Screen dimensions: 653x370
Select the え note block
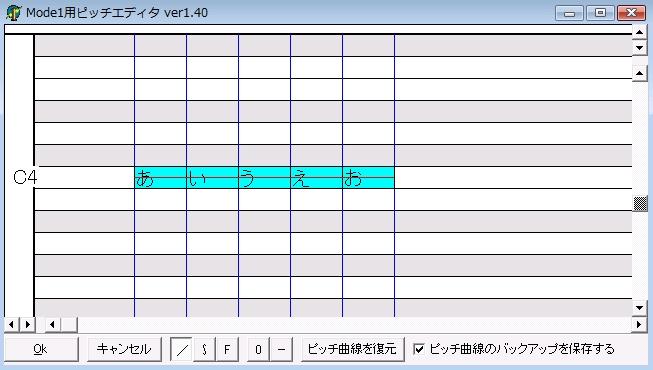[317, 178]
